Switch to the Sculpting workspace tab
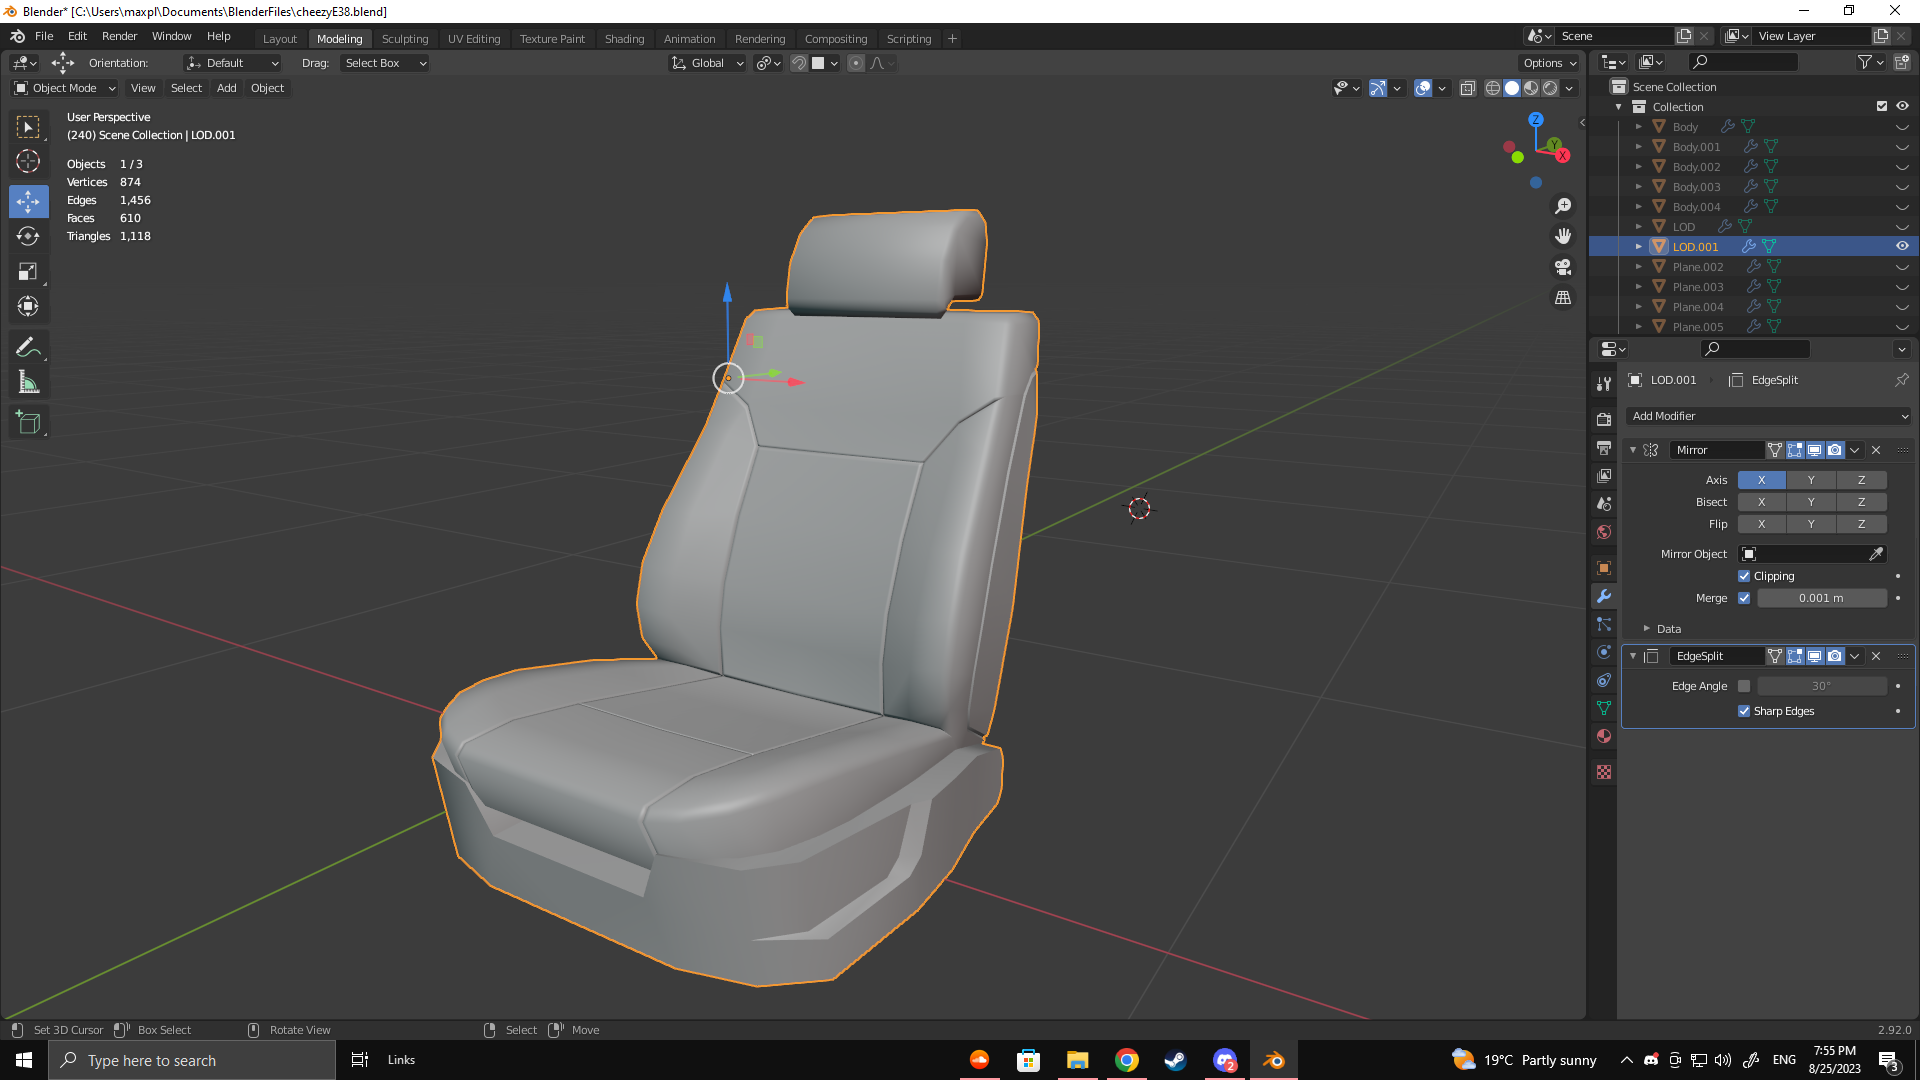The height and width of the screenshot is (1080, 1920). (x=405, y=39)
